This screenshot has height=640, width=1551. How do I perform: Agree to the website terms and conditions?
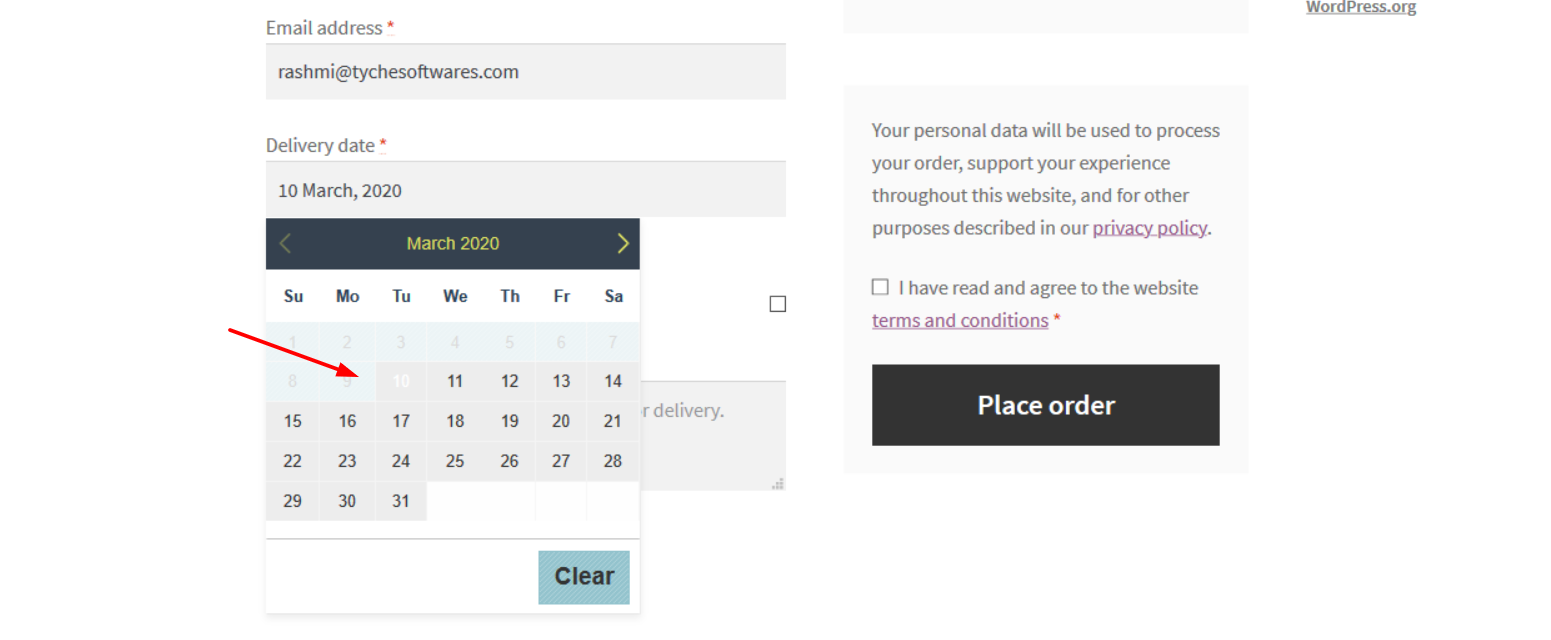(x=879, y=287)
